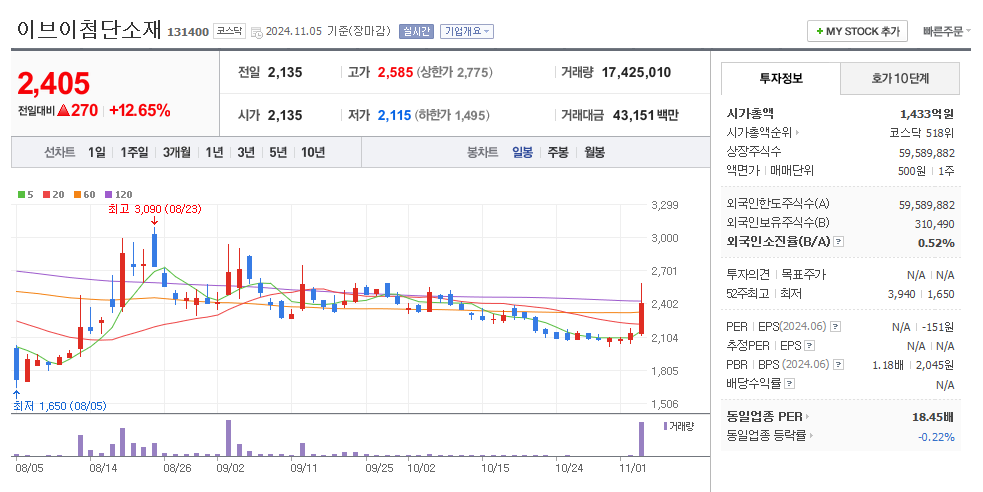Screen dimensions: 983x492
Task: Expand the 동일업종 PER arrow link
Action: click(807, 417)
